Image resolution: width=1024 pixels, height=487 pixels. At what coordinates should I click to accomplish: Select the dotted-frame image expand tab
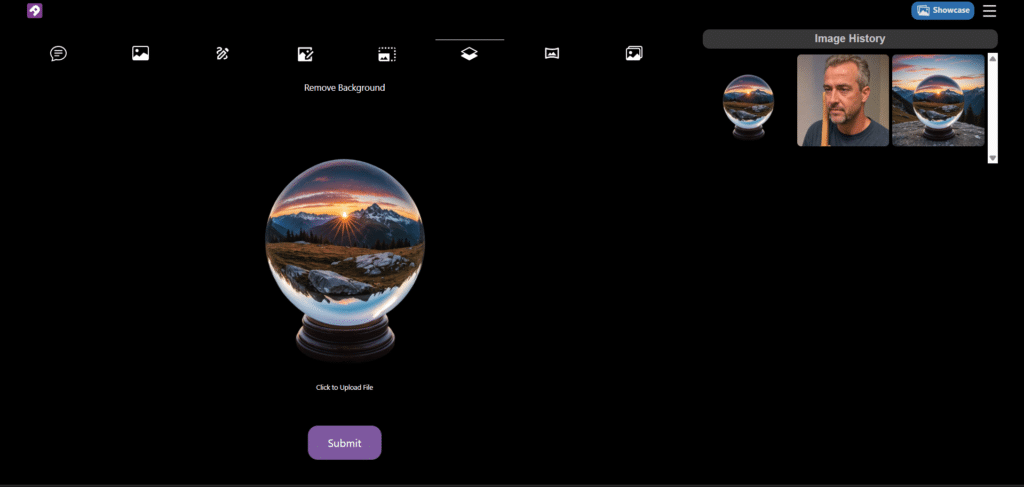(x=387, y=54)
